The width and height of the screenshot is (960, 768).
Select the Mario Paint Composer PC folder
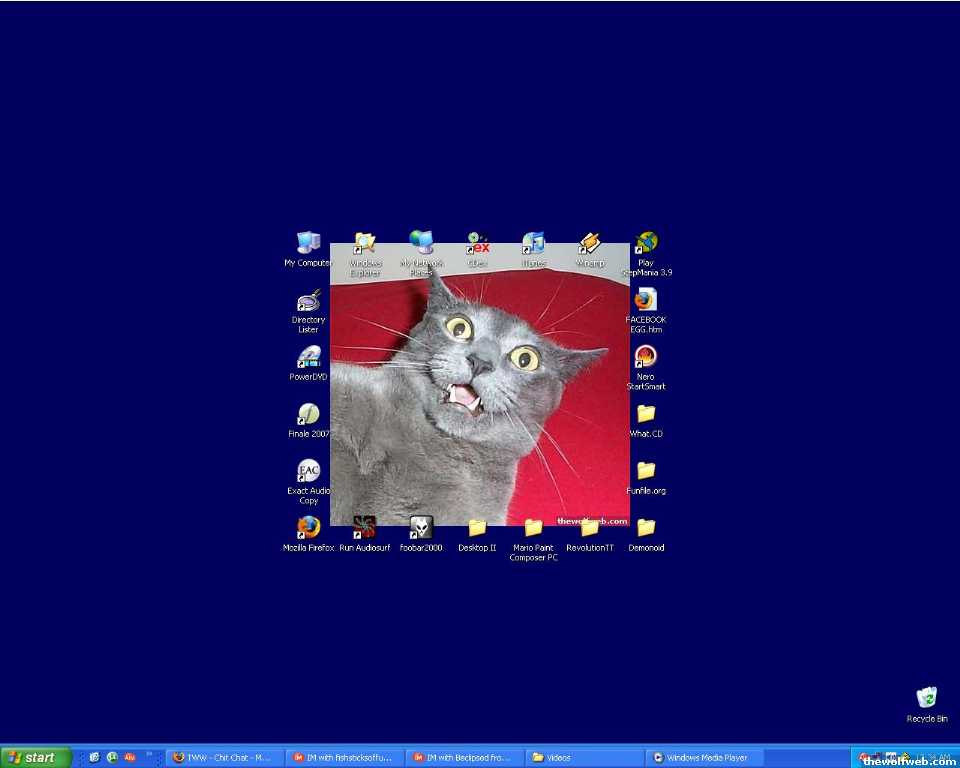point(533,528)
